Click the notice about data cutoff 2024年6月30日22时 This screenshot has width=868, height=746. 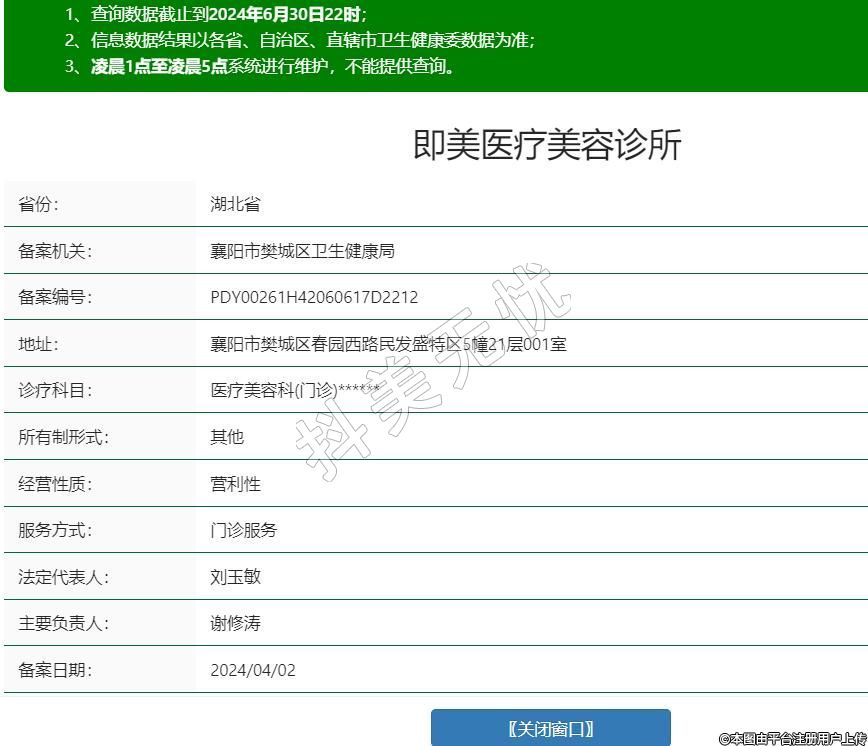[215, 15]
